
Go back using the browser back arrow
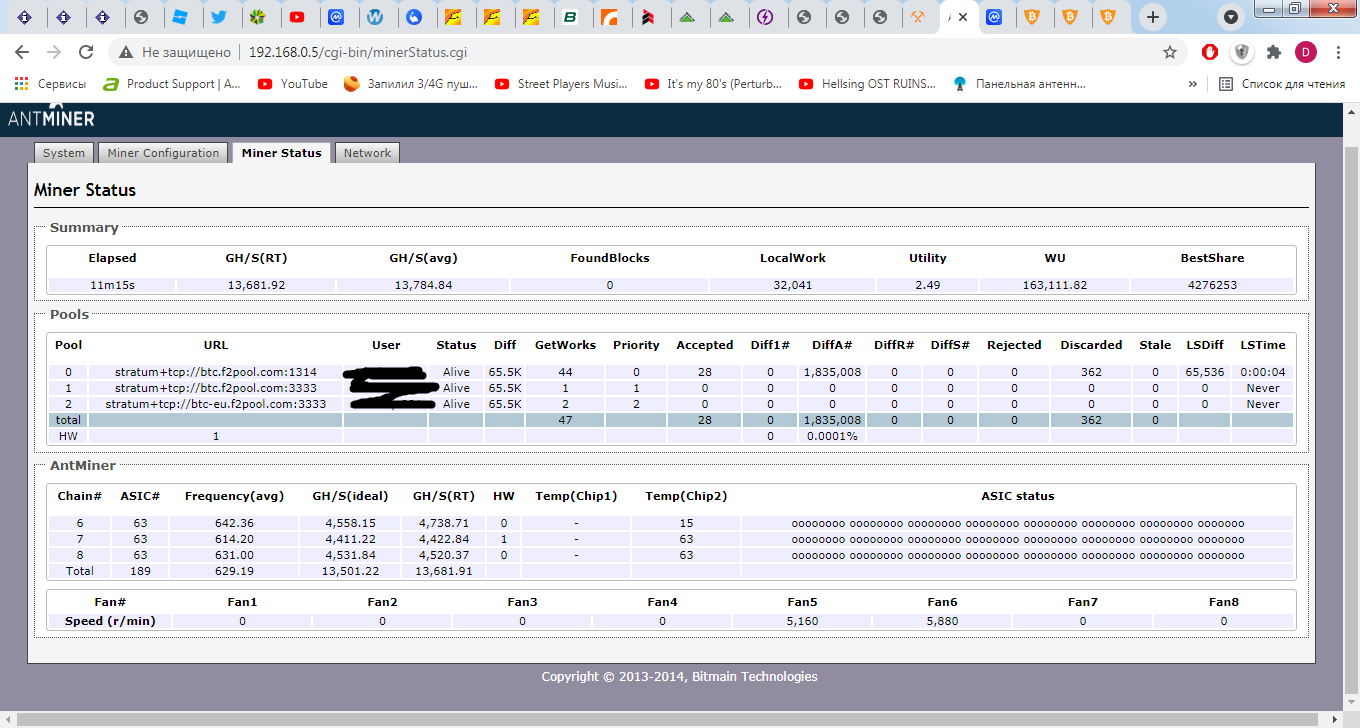click(23, 52)
